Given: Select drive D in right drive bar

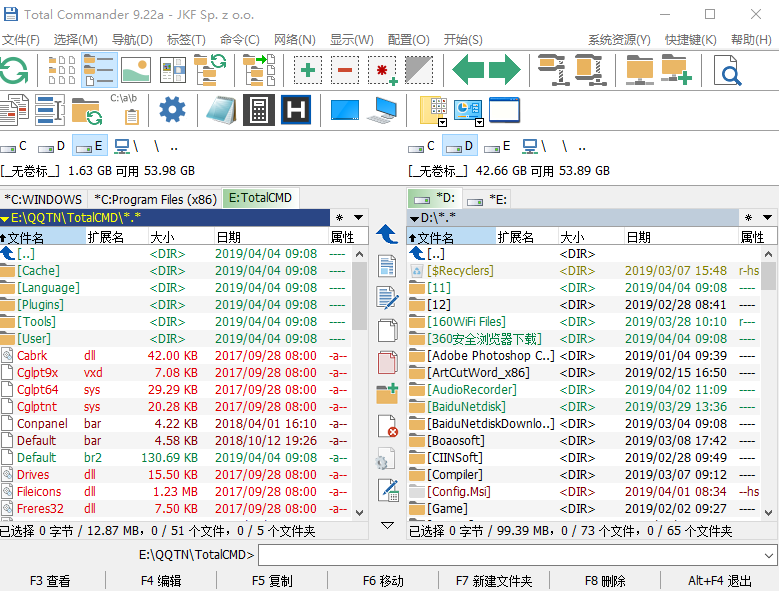Looking at the screenshot, I should [x=460, y=146].
